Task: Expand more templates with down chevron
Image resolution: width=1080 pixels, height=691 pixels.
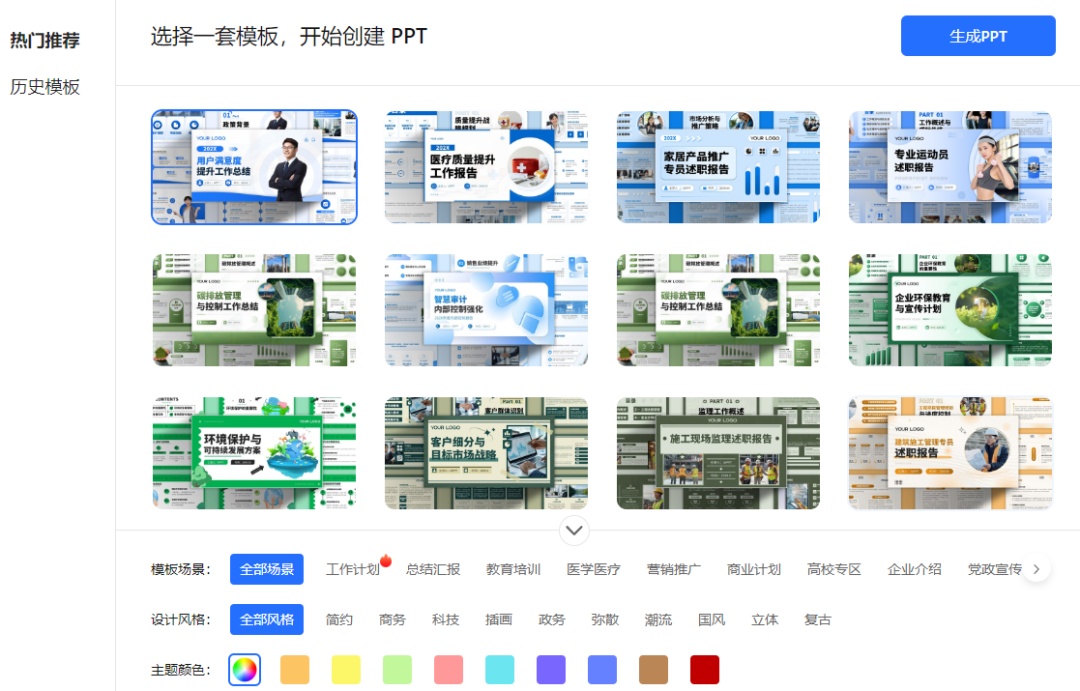Action: 574,530
